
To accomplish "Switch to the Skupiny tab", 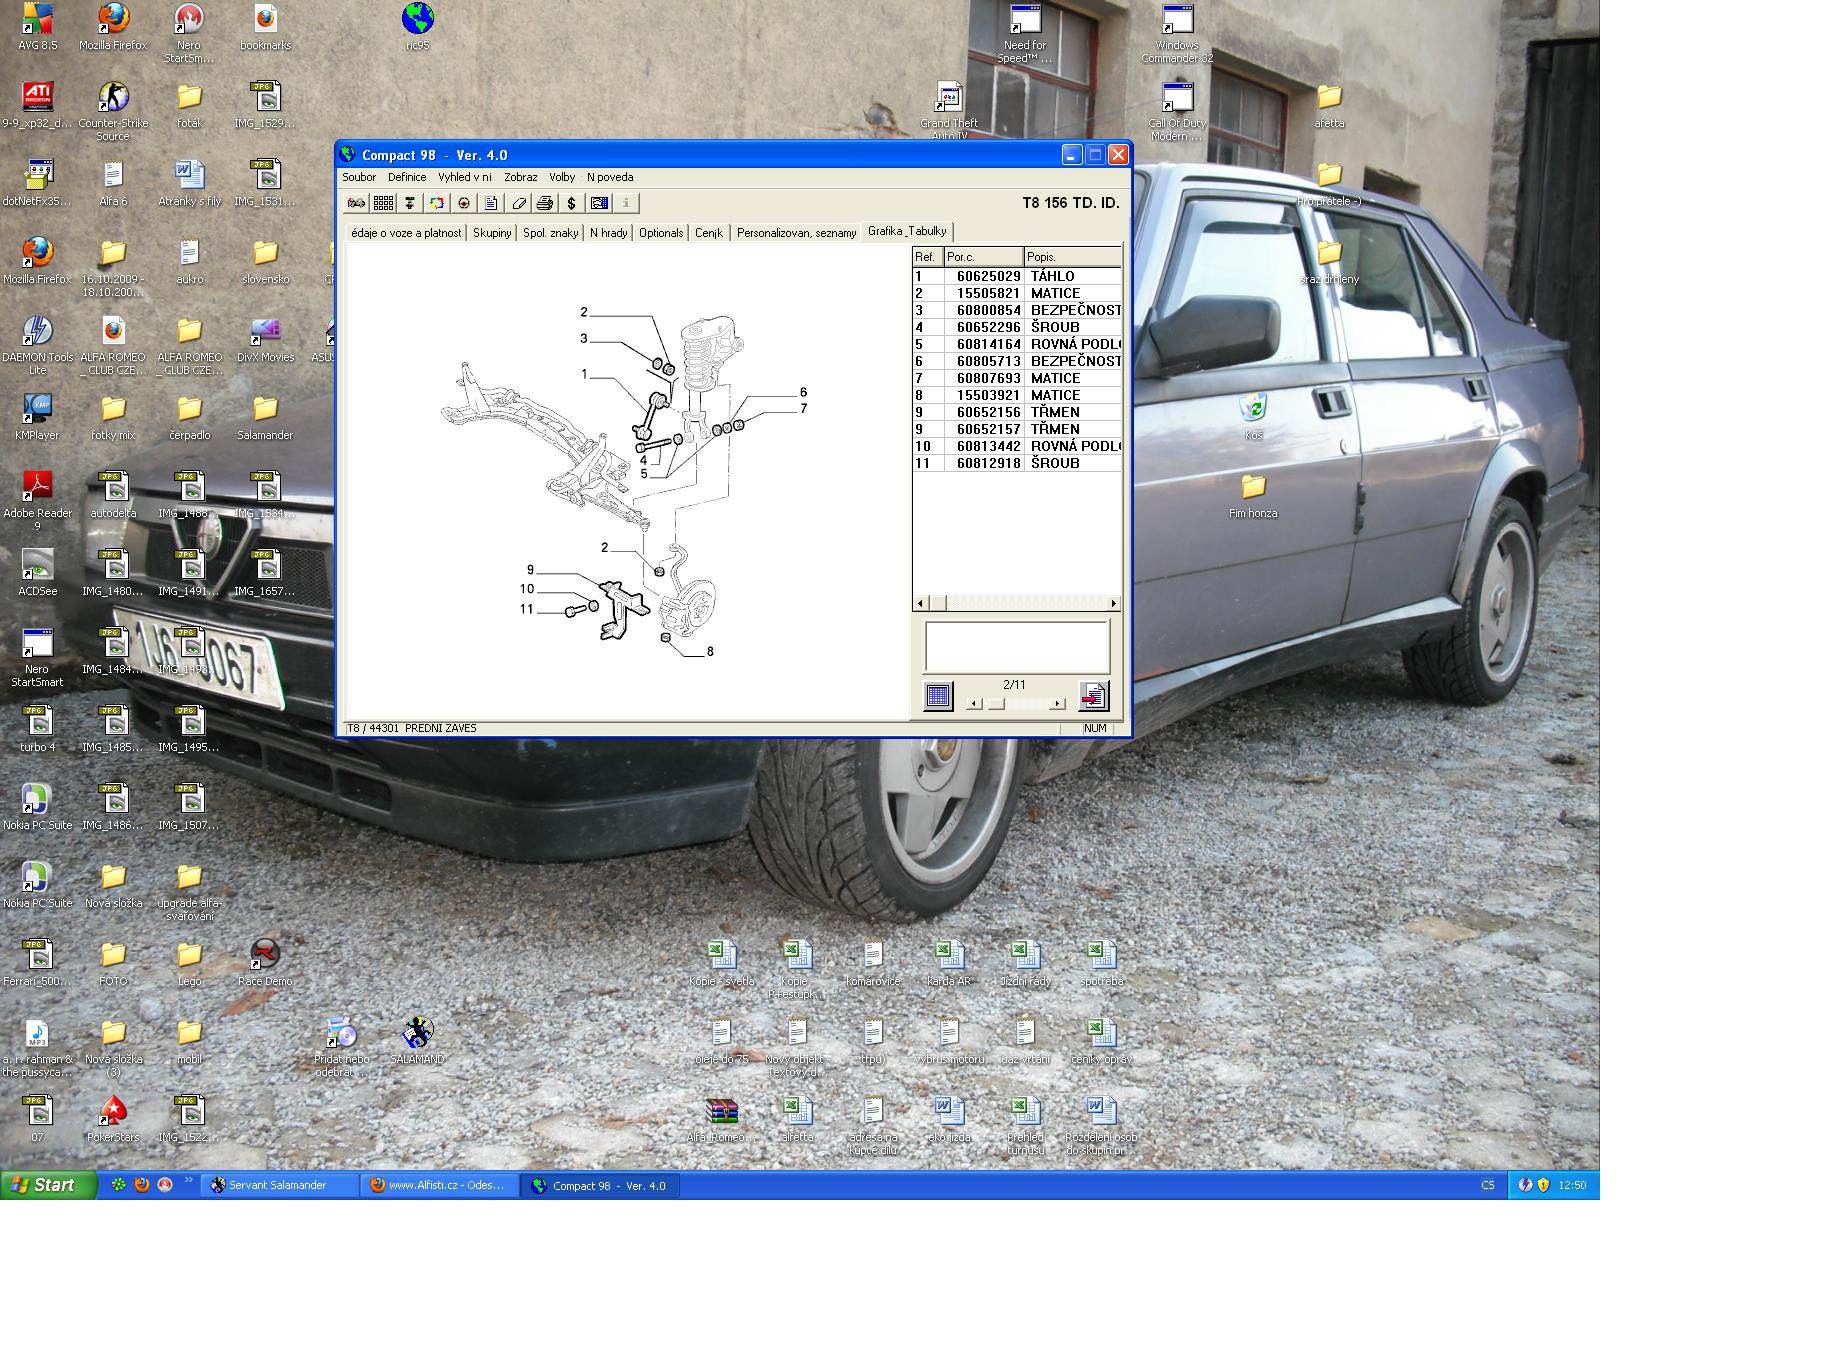I will click(x=492, y=233).
